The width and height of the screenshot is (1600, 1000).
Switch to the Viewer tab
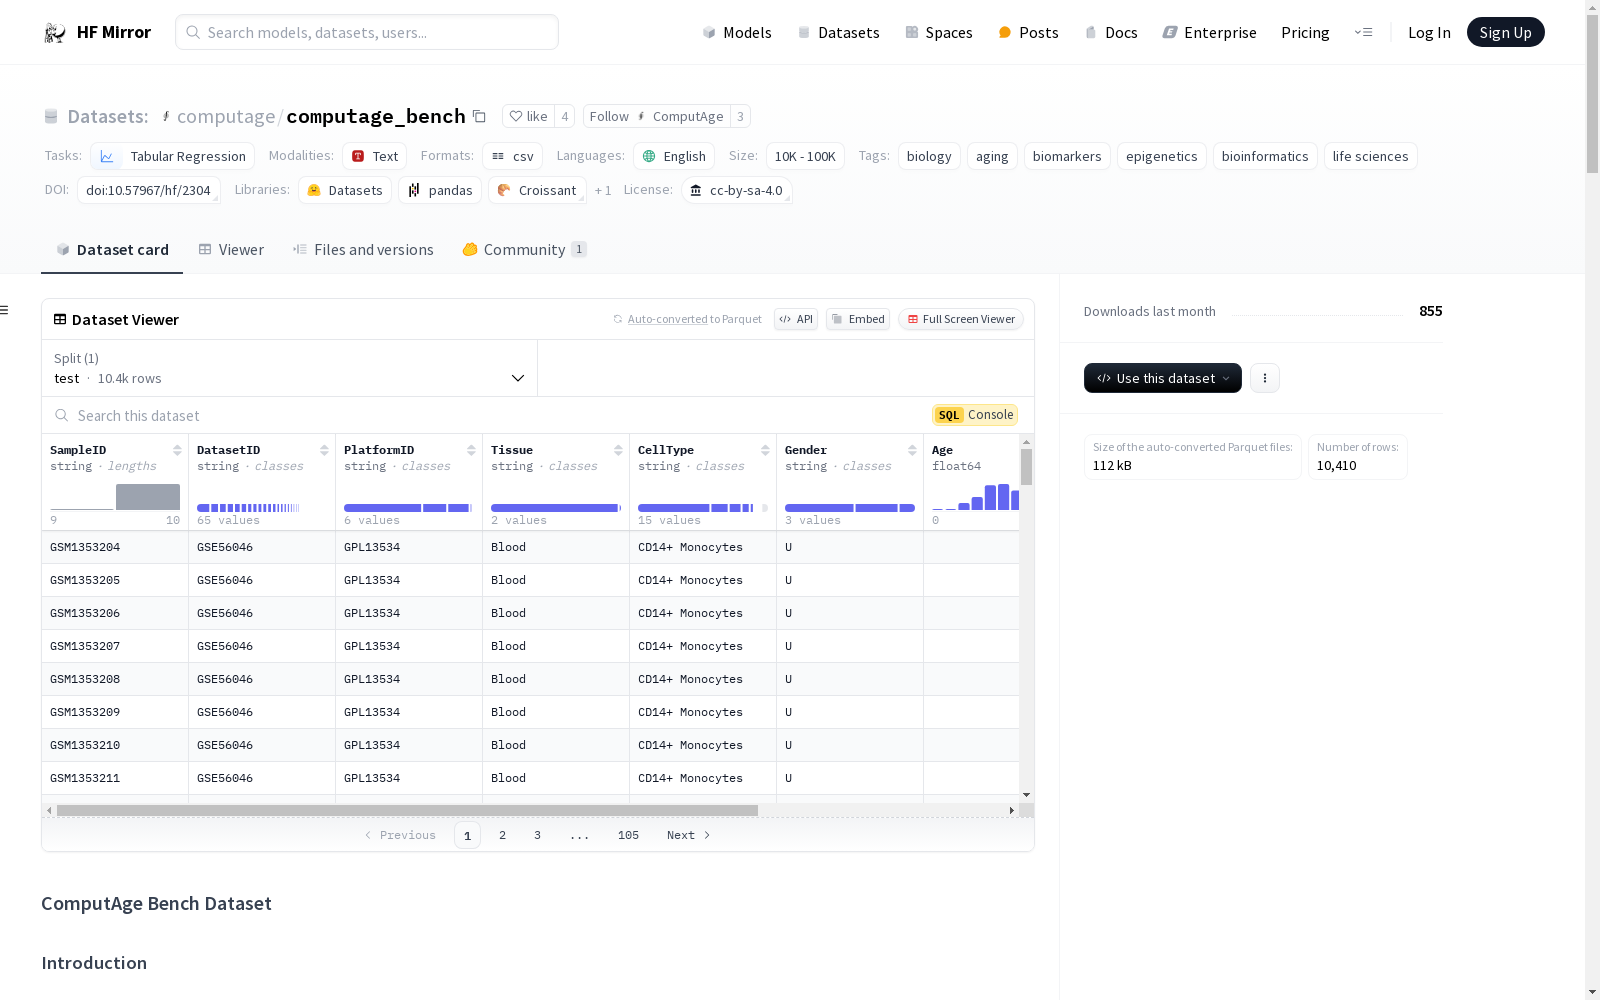coord(231,250)
